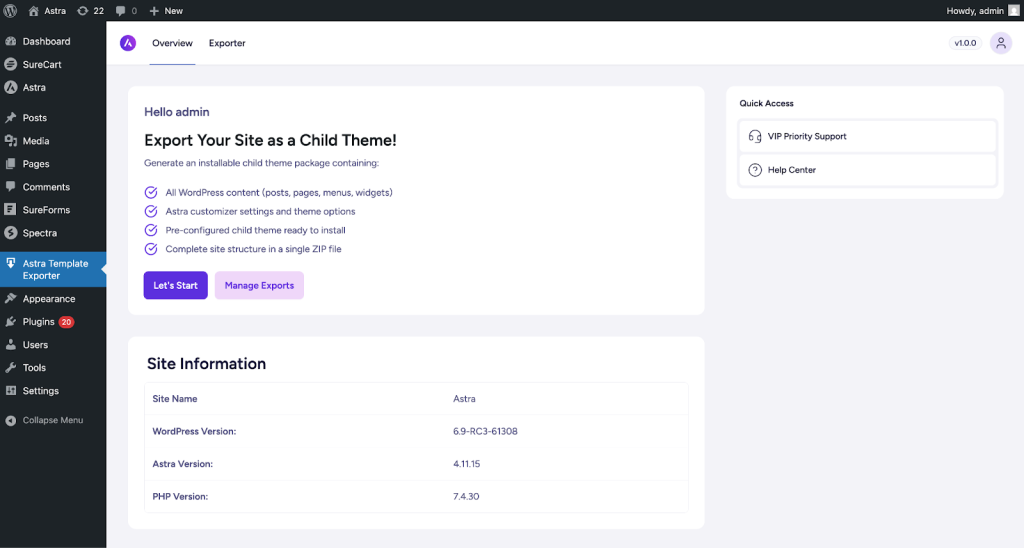
Task: Switch to the Exporter tab
Action: click(227, 43)
